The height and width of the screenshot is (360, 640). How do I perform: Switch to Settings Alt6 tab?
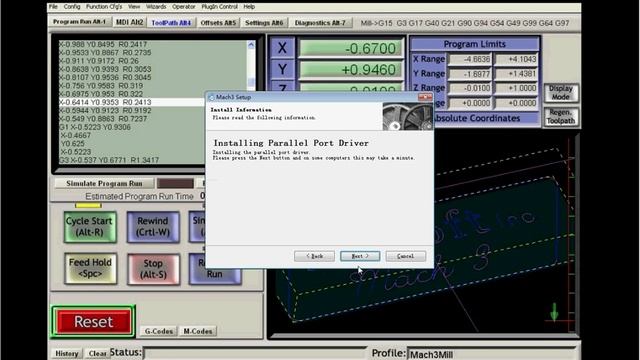point(264,23)
